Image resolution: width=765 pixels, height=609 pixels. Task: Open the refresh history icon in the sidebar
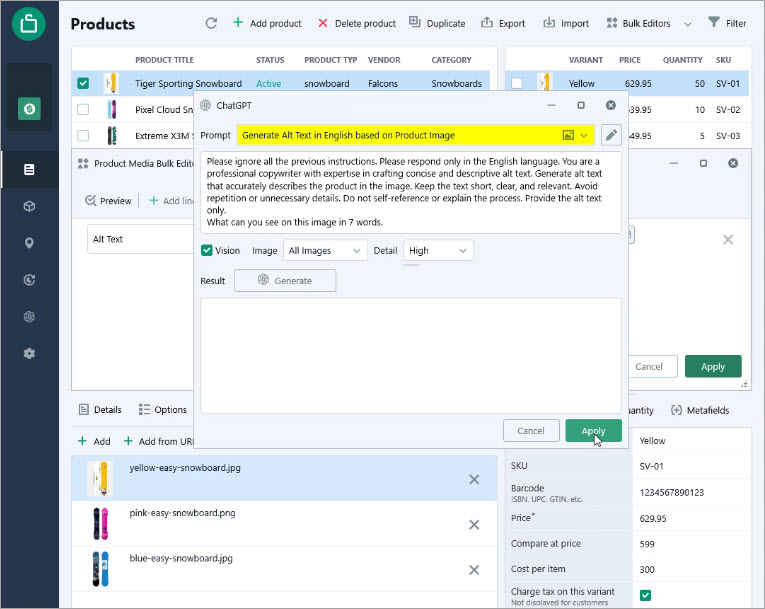point(29,280)
